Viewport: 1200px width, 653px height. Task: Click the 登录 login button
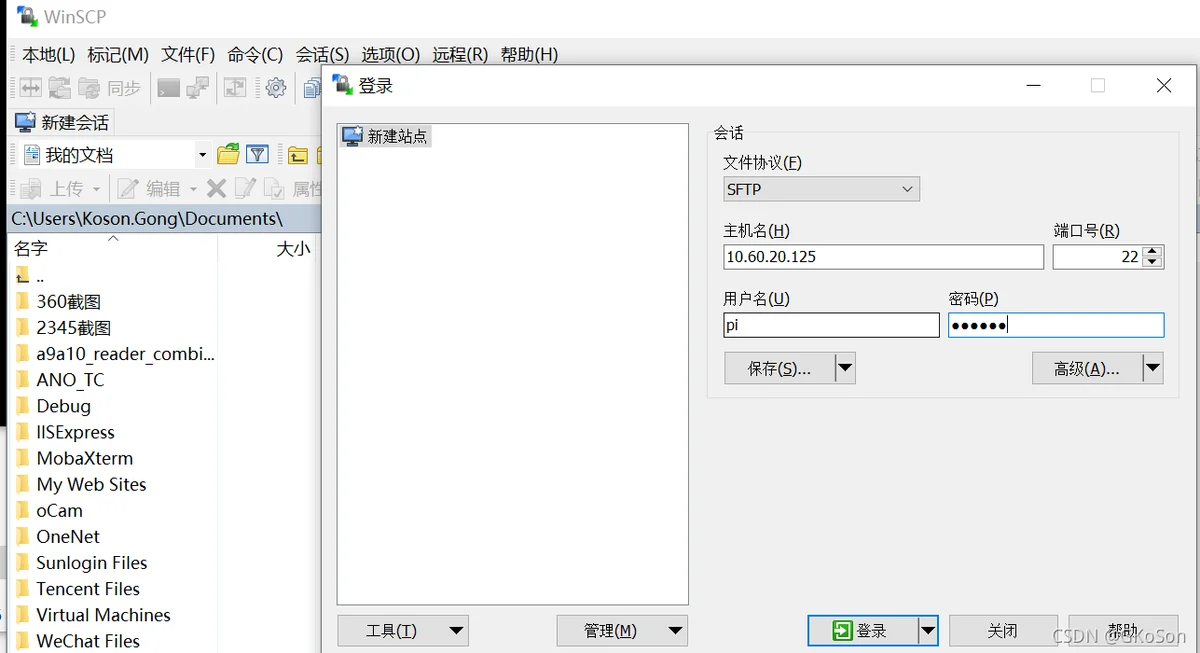tap(862, 630)
